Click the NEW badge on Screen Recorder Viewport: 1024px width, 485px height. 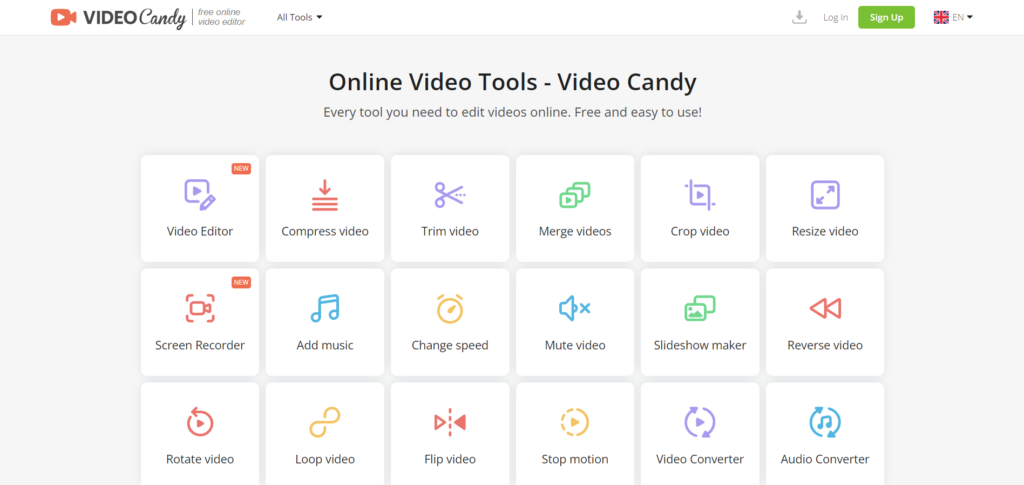pyautogui.click(x=242, y=282)
